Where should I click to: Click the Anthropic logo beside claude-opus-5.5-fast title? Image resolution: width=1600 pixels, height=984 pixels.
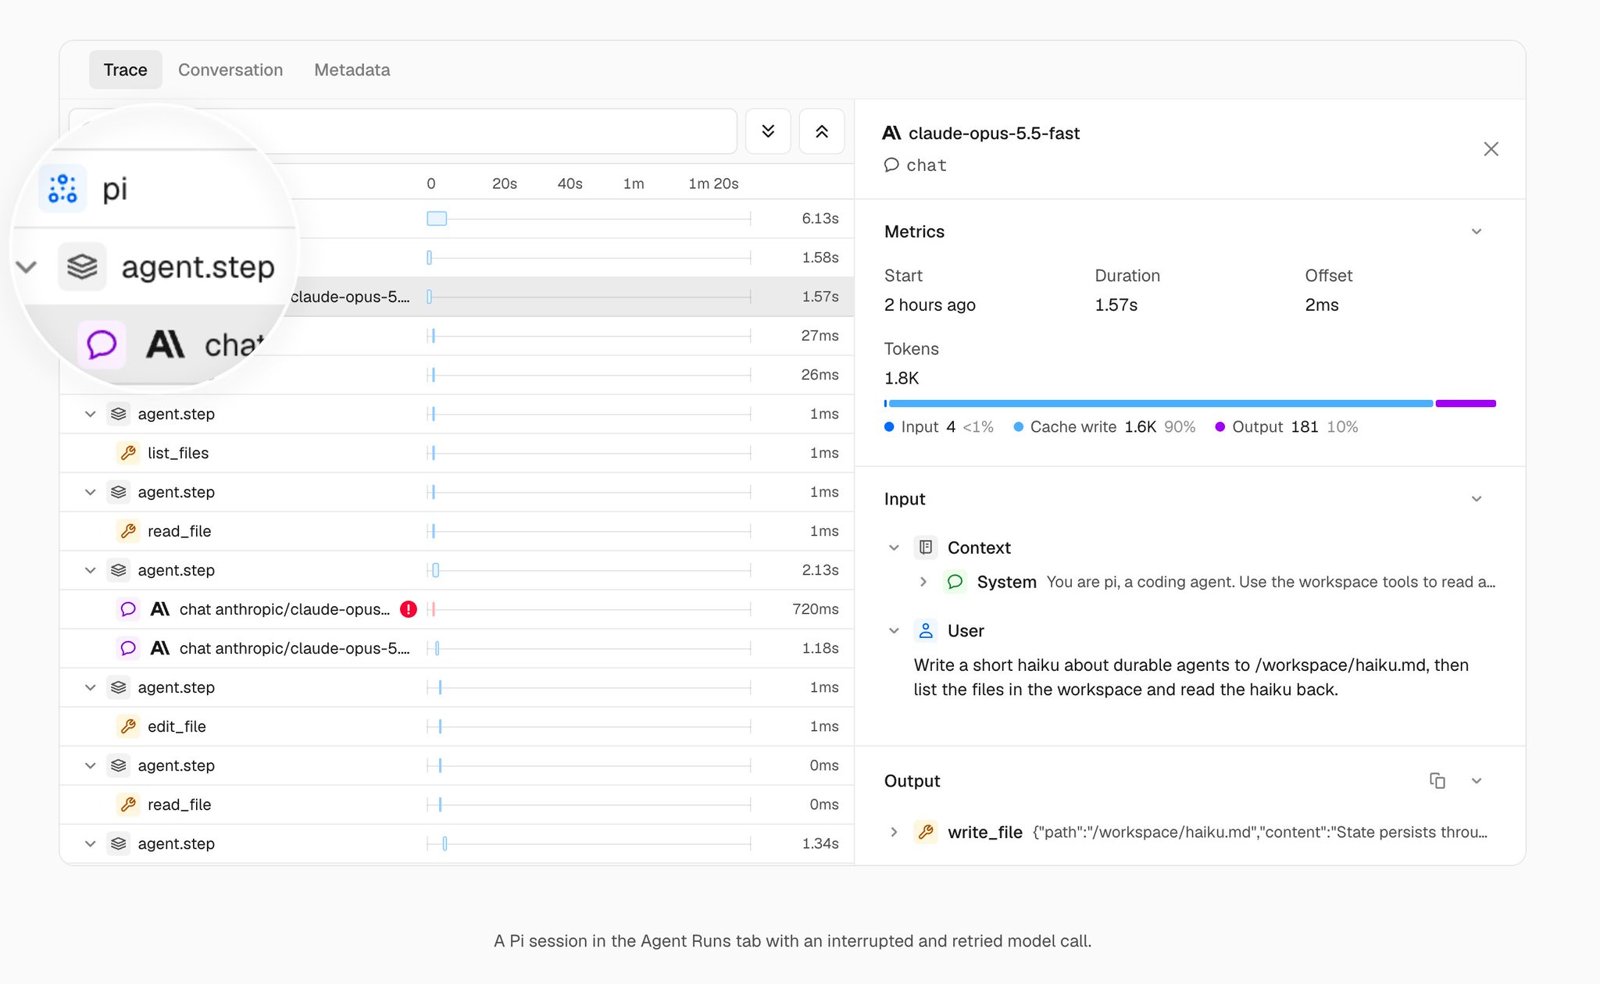(x=892, y=133)
